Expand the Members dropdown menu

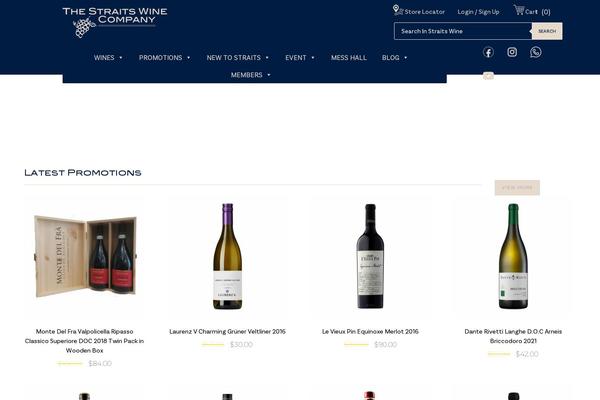click(x=251, y=75)
